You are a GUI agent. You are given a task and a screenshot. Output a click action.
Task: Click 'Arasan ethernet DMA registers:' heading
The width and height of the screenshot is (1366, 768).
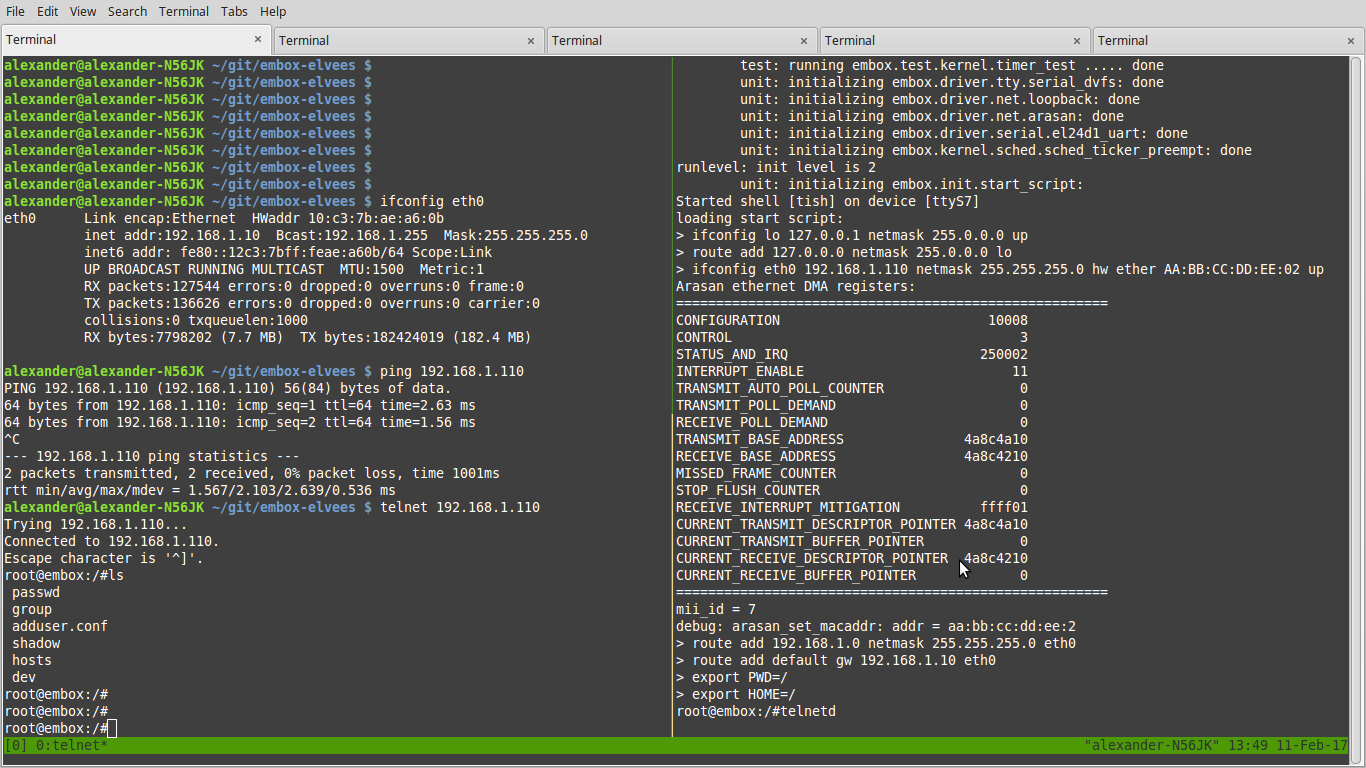(x=796, y=286)
